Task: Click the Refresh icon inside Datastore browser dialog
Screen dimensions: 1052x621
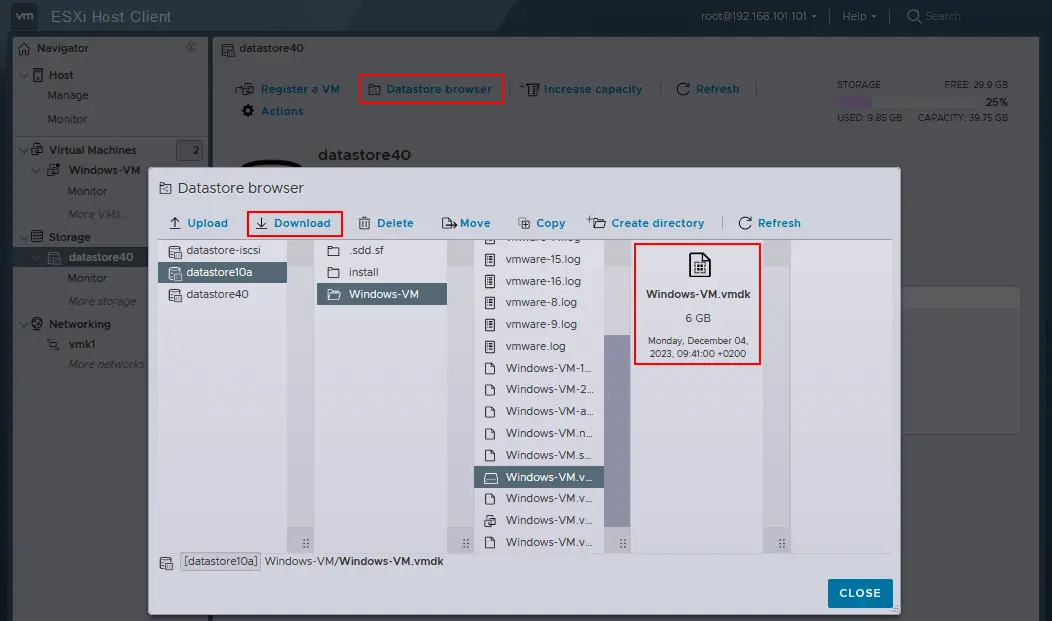Action: pyautogui.click(x=745, y=223)
